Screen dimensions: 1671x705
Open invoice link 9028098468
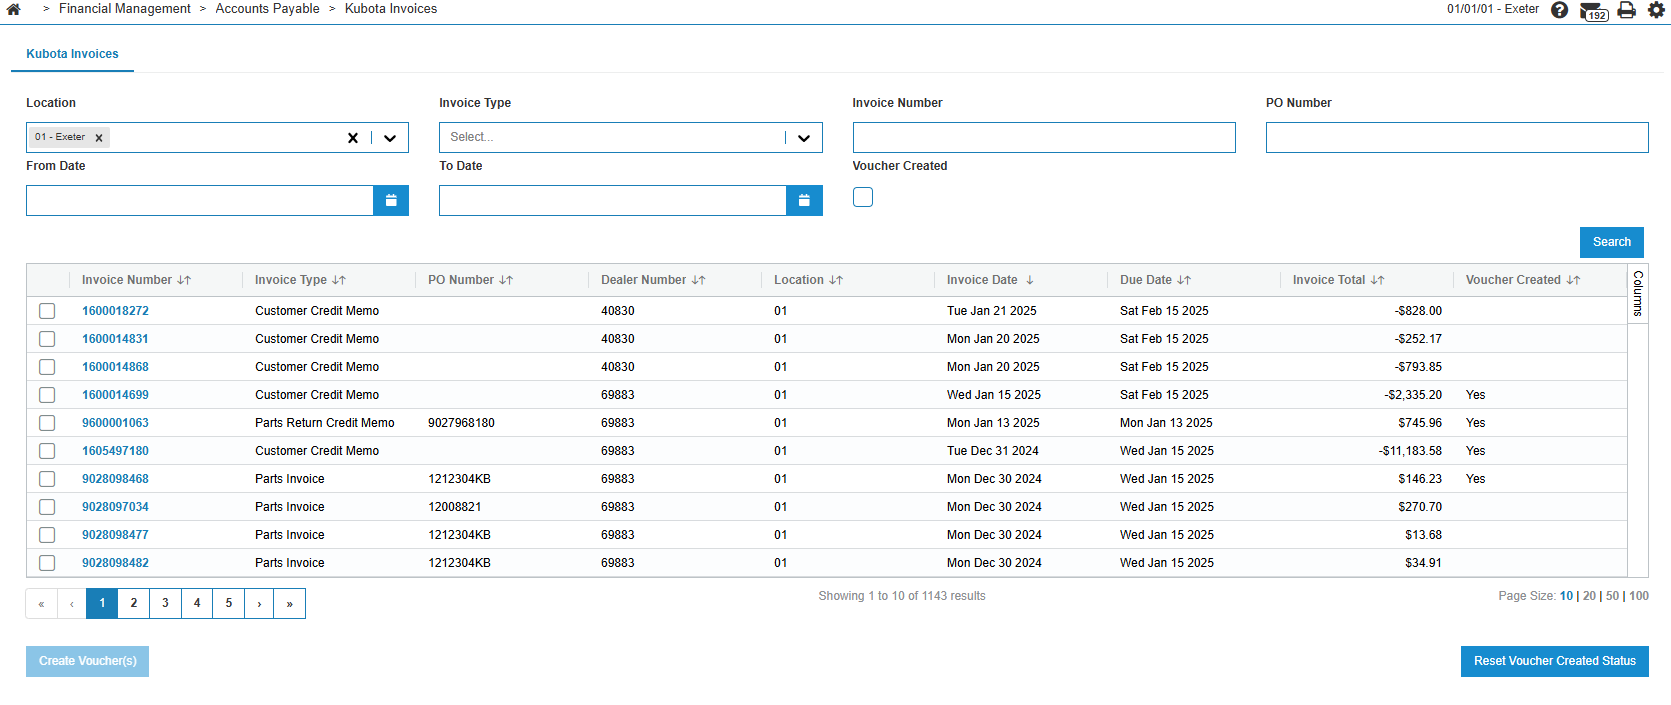(x=115, y=479)
